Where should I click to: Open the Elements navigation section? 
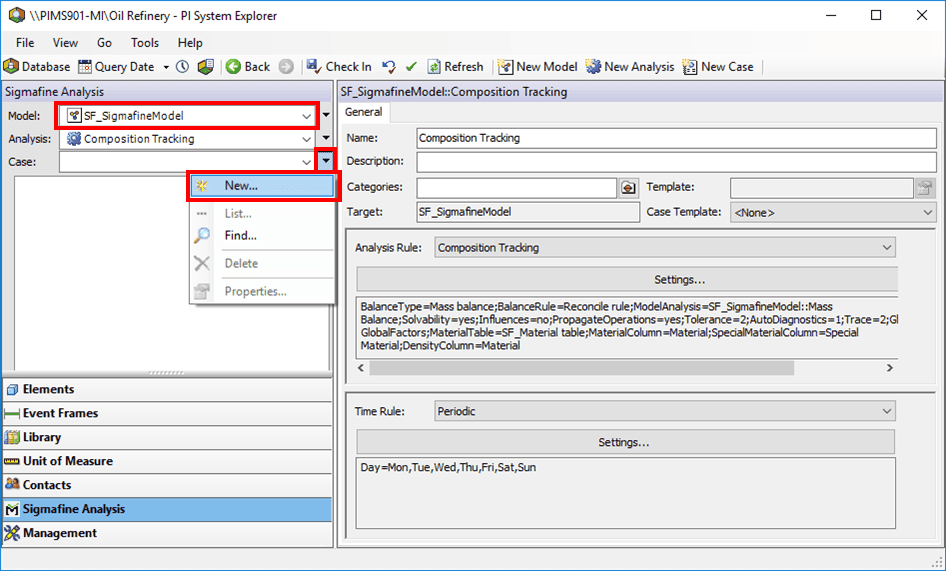pyautogui.click(x=167, y=389)
